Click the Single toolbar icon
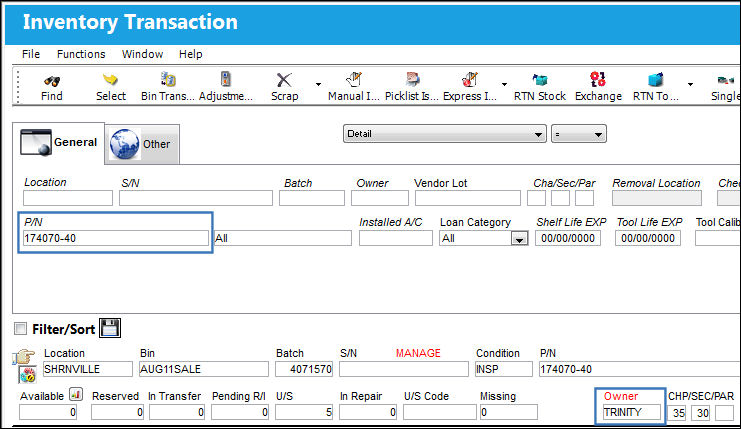 pyautogui.click(x=725, y=80)
